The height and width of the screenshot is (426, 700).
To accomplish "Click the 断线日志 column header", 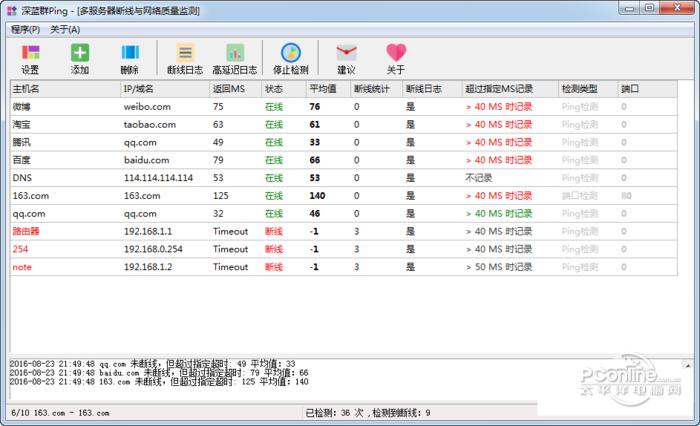I will [x=432, y=89].
